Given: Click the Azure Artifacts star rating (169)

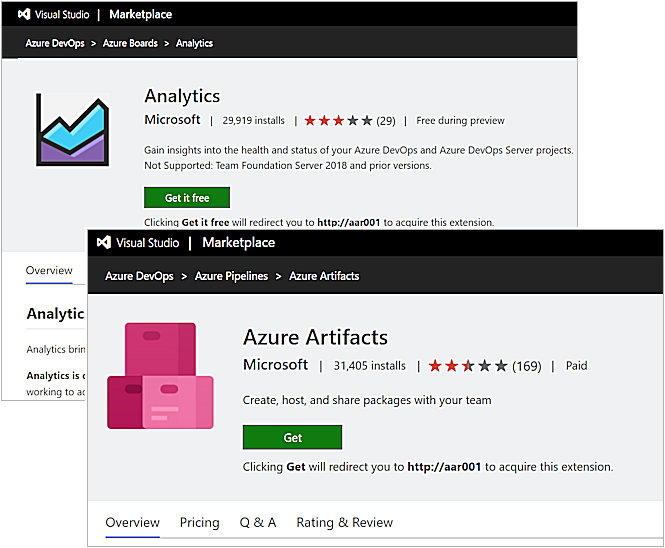Looking at the screenshot, I should click(x=485, y=366).
